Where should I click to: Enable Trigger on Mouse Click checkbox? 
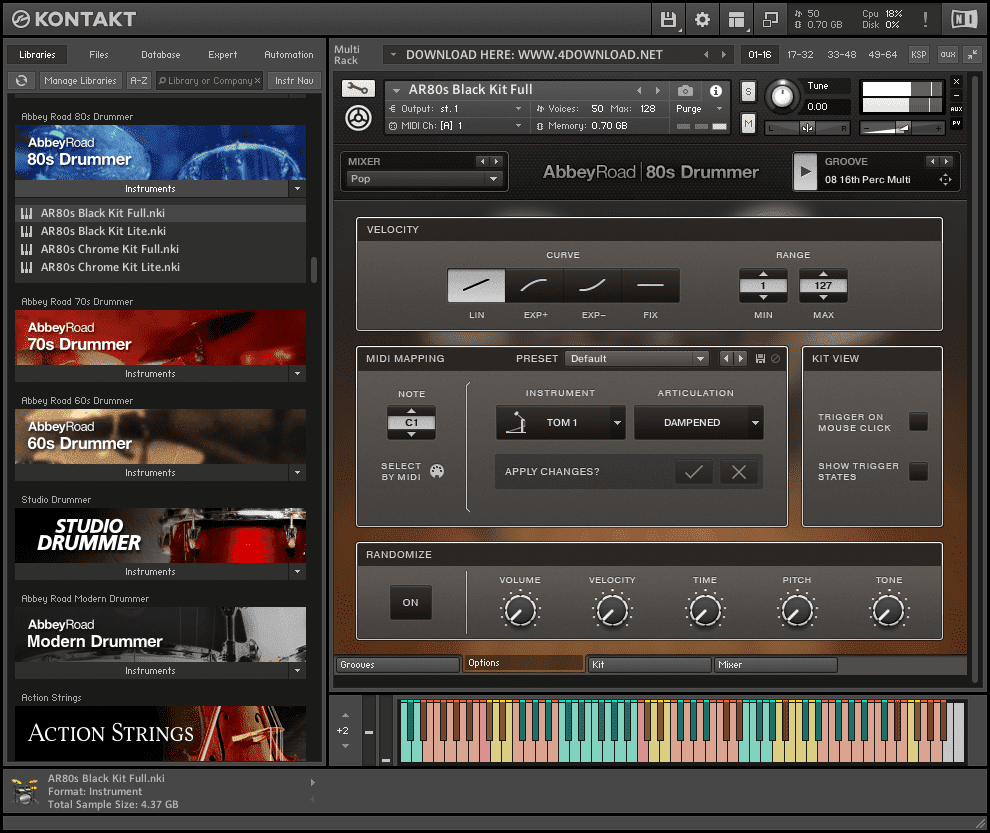[x=918, y=421]
